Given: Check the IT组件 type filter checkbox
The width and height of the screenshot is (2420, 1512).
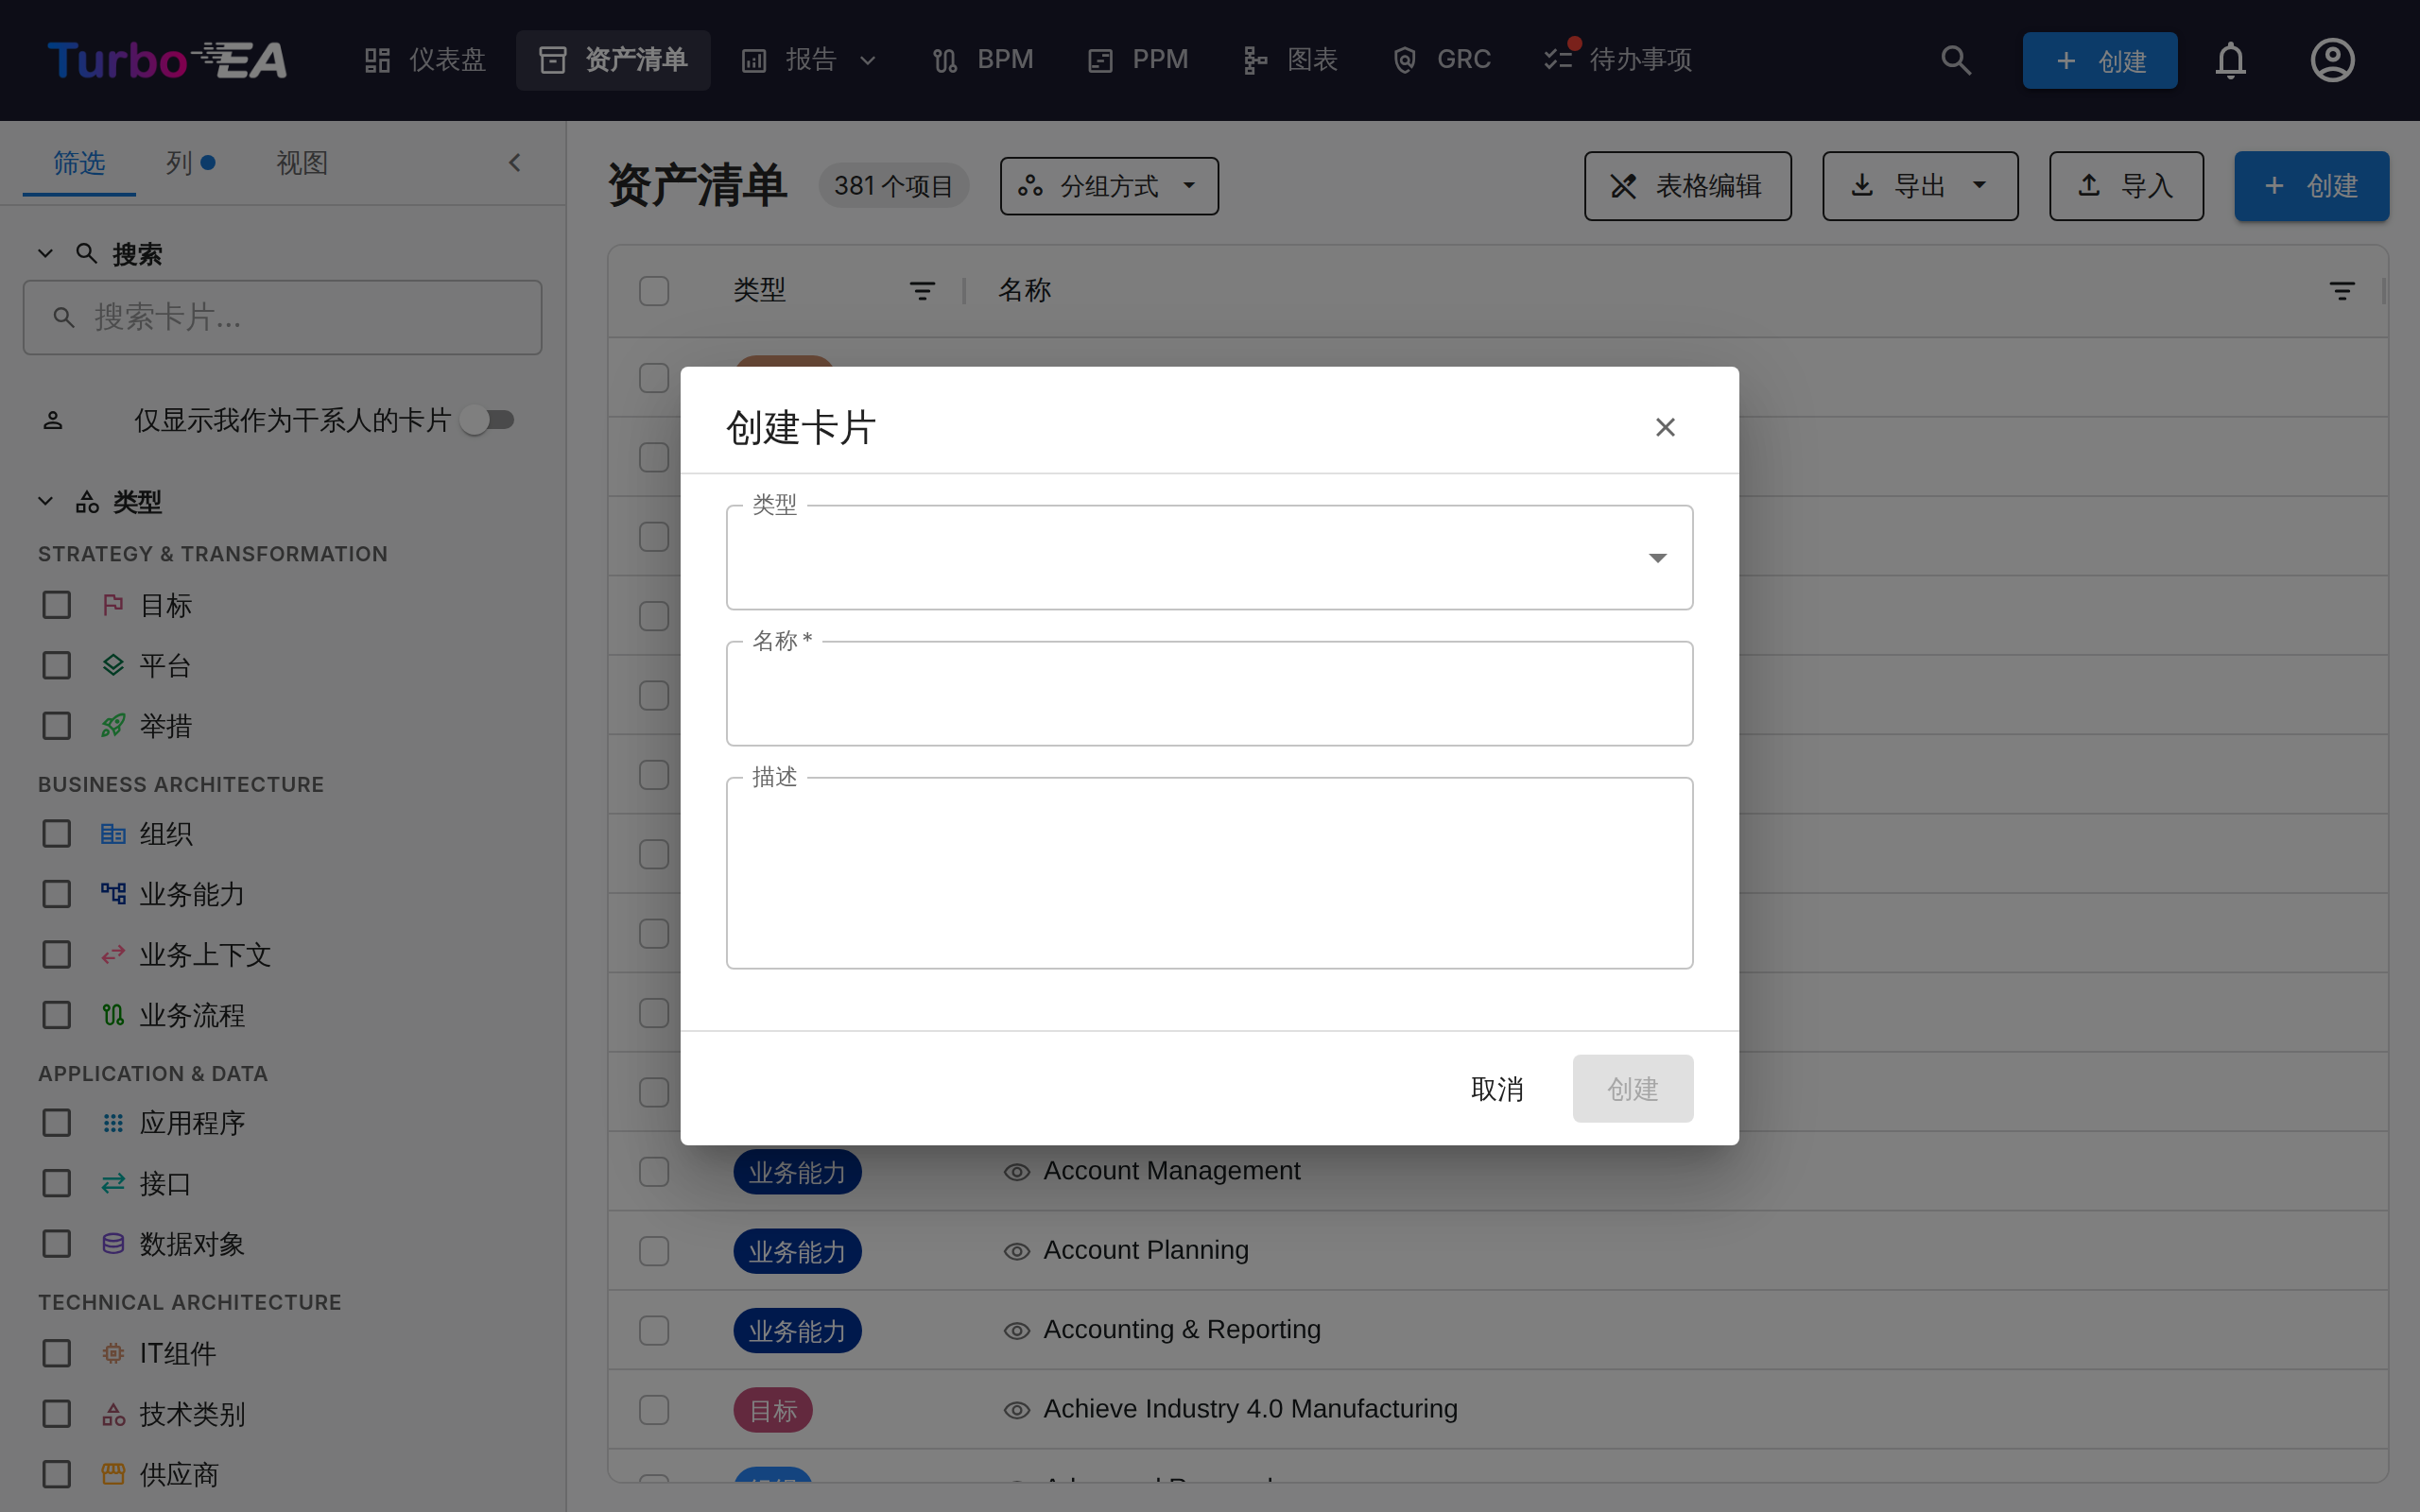Looking at the screenshot, I should click(57, 1354).
